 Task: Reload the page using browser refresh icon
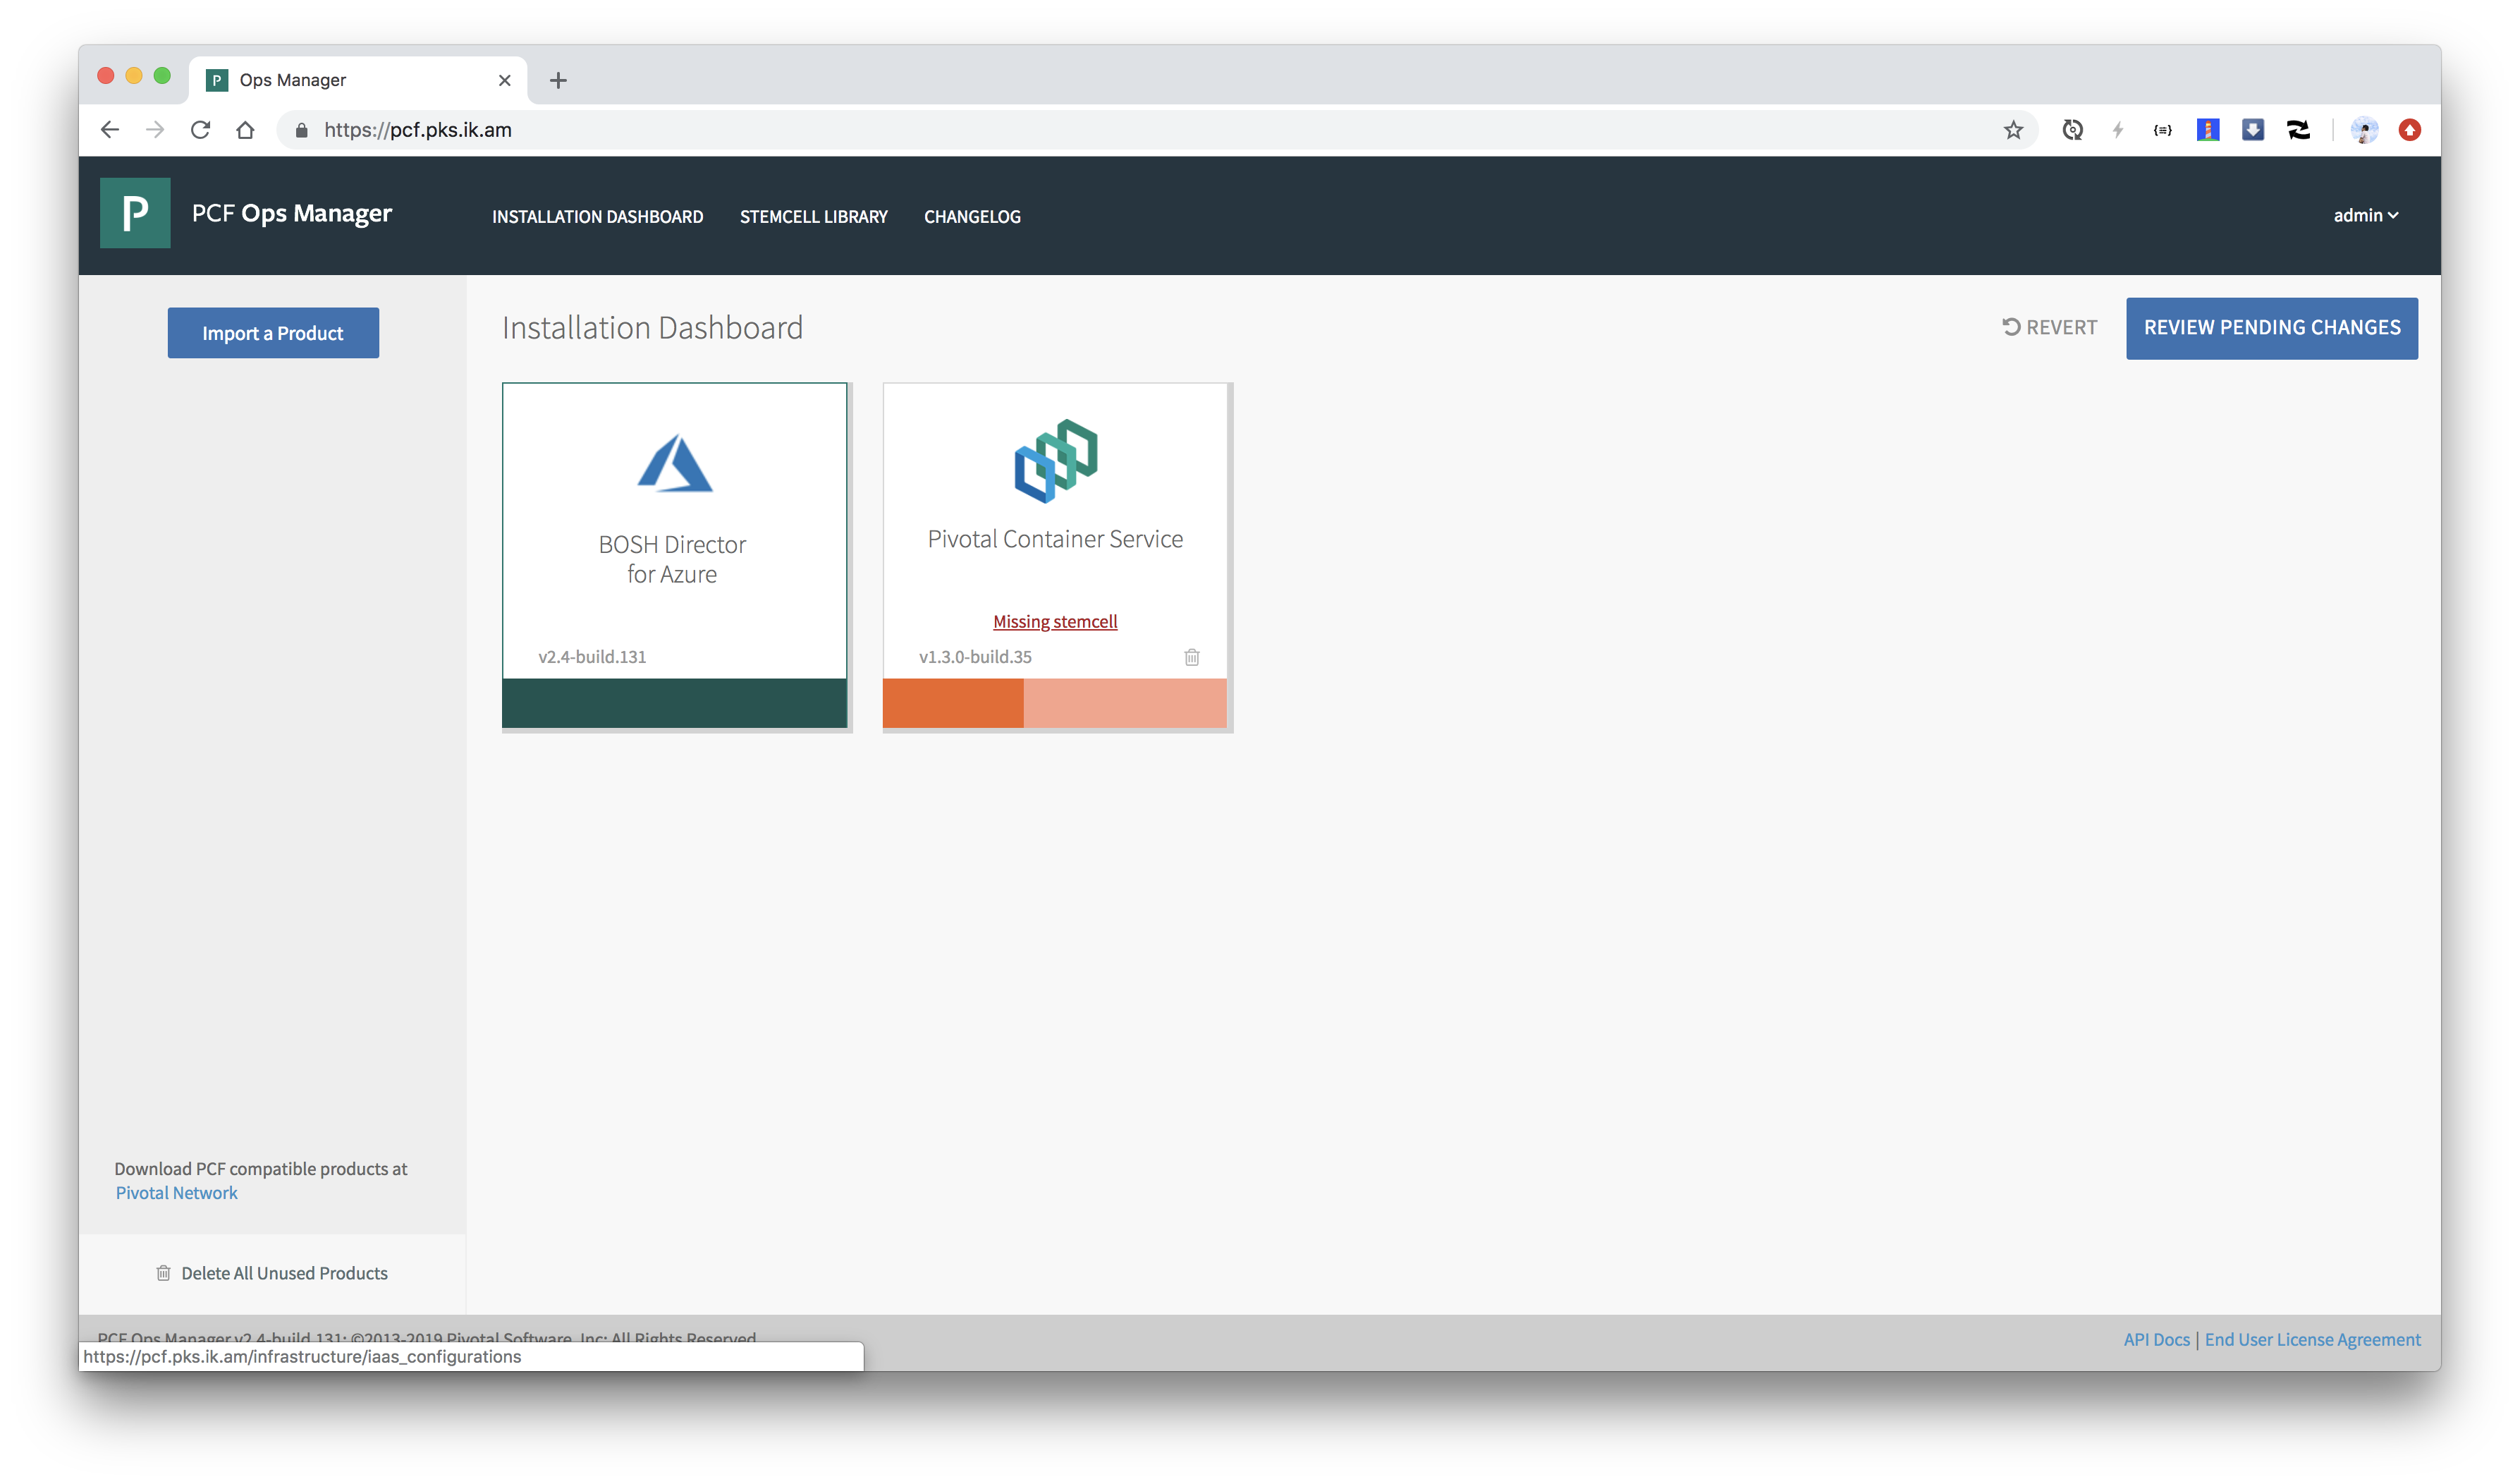[200, 130]
